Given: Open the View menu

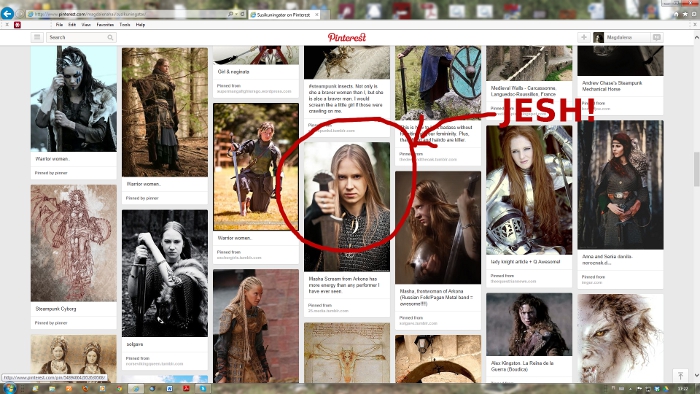Looking at the screenshot, I should tap(86, 25).
